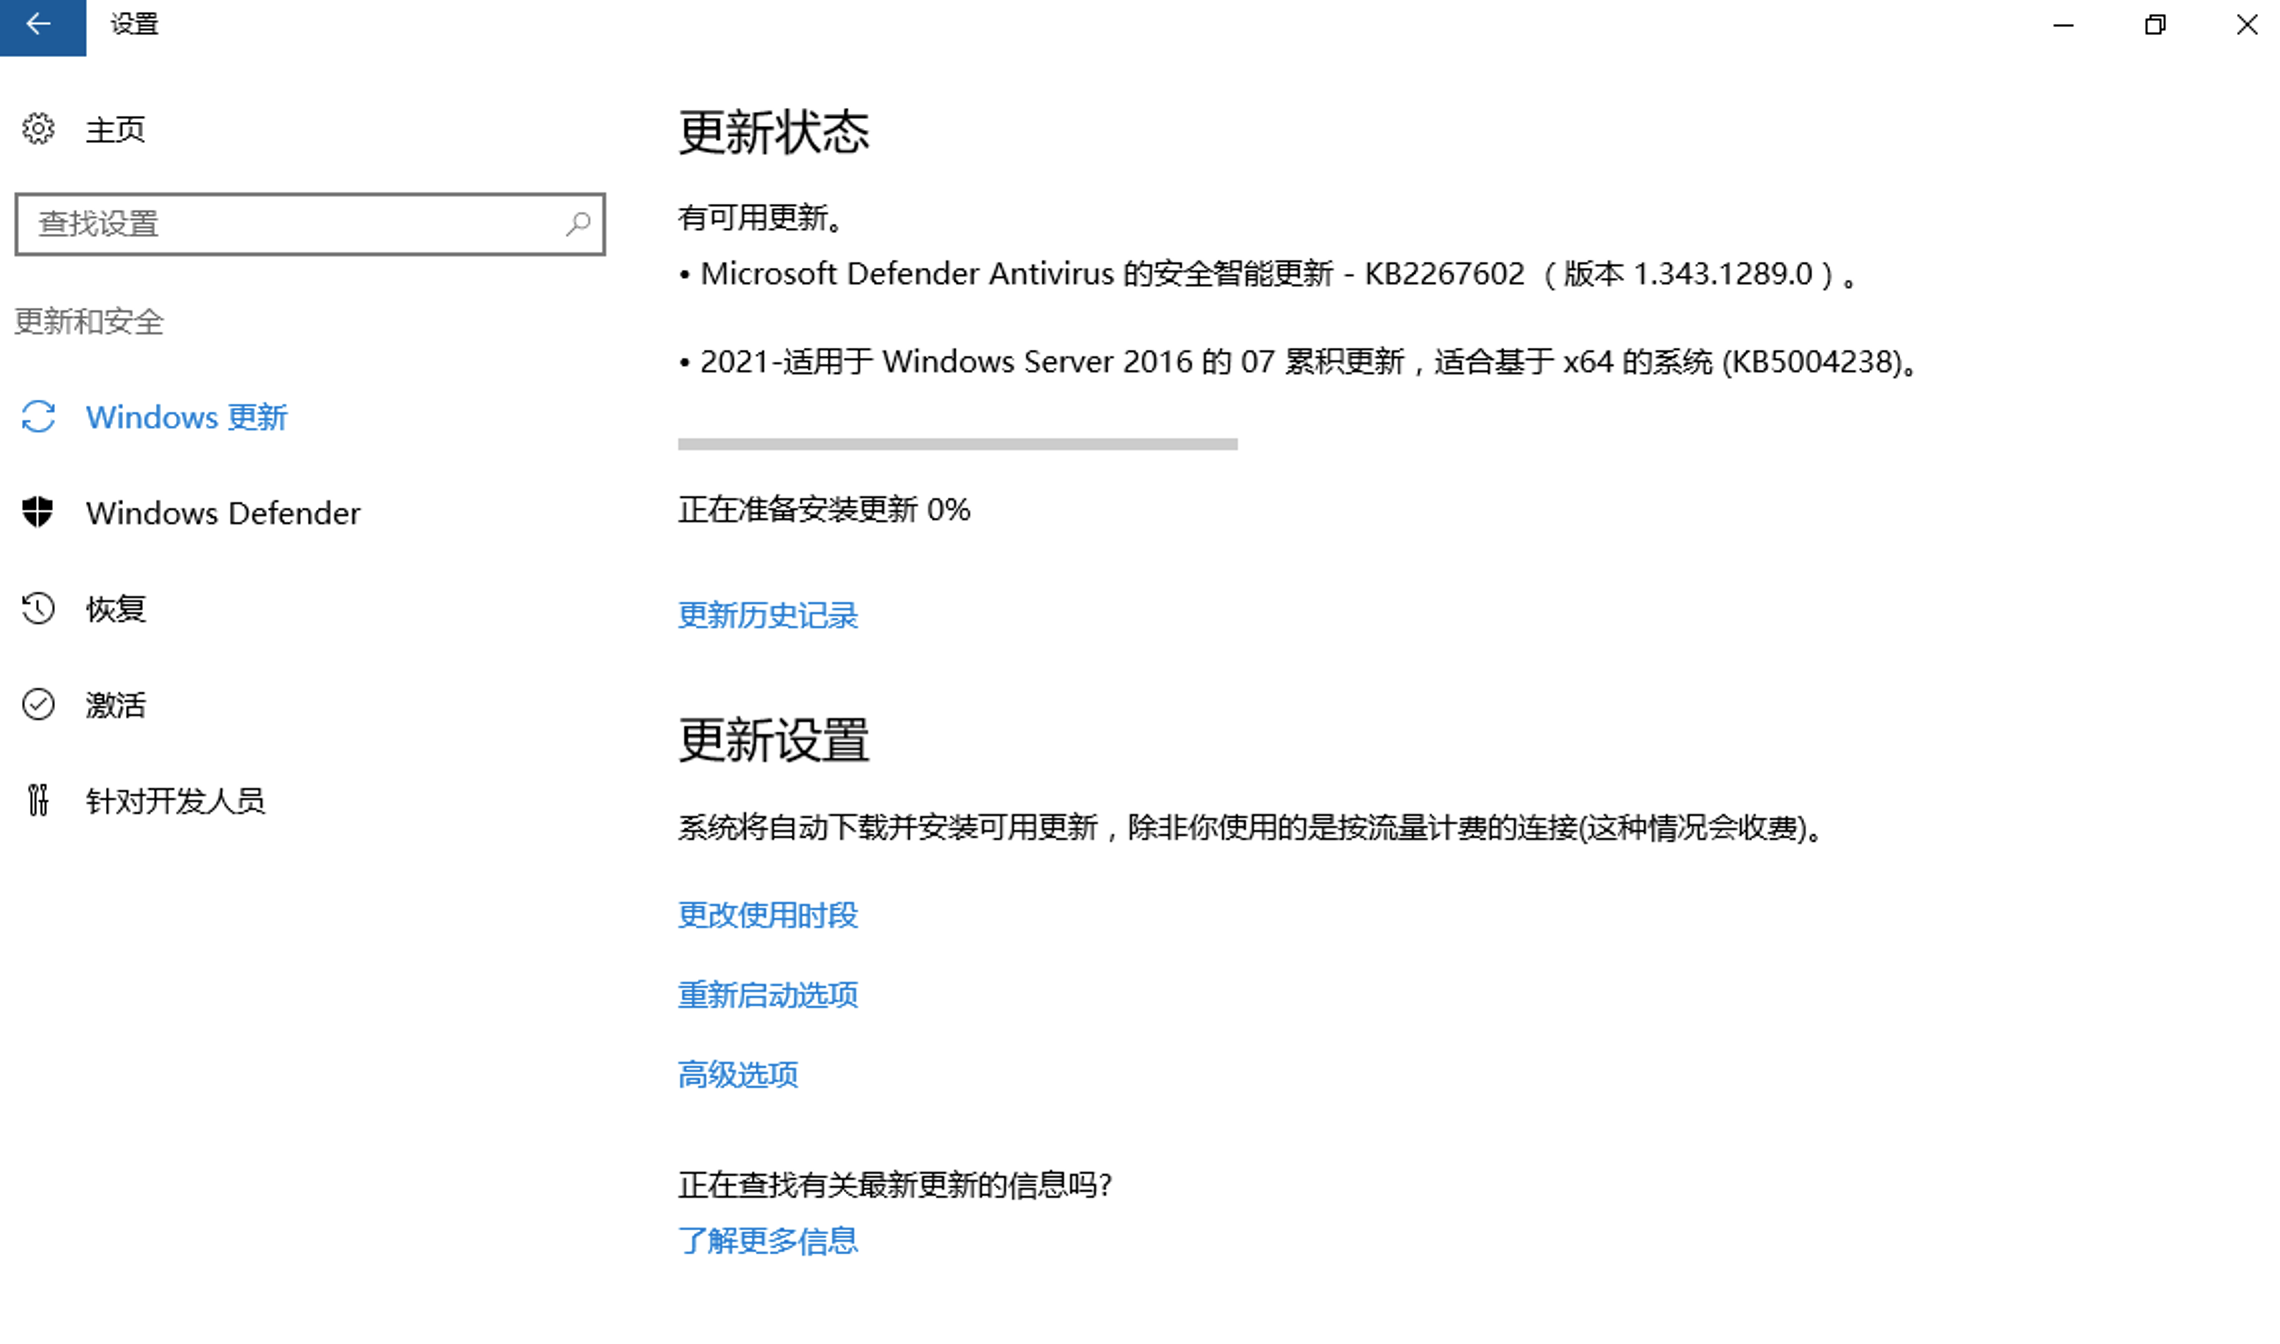
Task: Click 正在查找有关最新更新的信息吗 text
Action: [895, 1186]
